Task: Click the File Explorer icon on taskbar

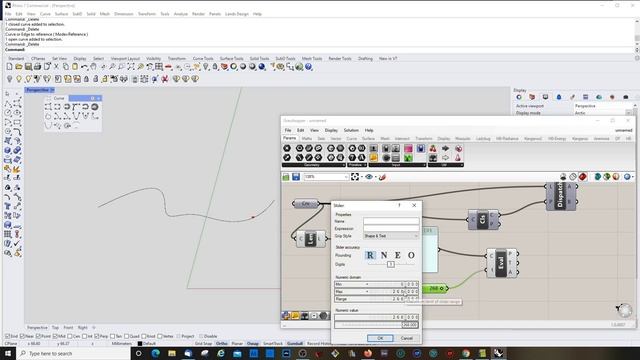Action: pyautogui.click(x=172, y=353)
